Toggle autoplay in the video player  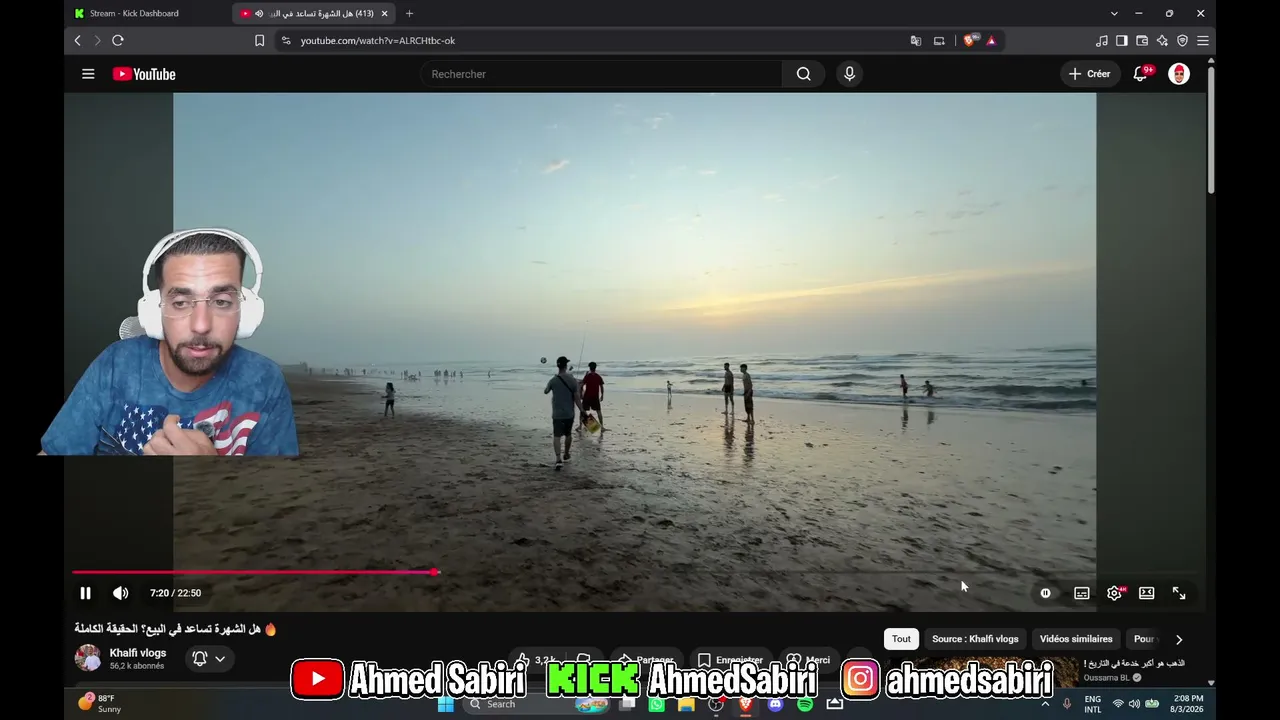tap(1046, 593)
